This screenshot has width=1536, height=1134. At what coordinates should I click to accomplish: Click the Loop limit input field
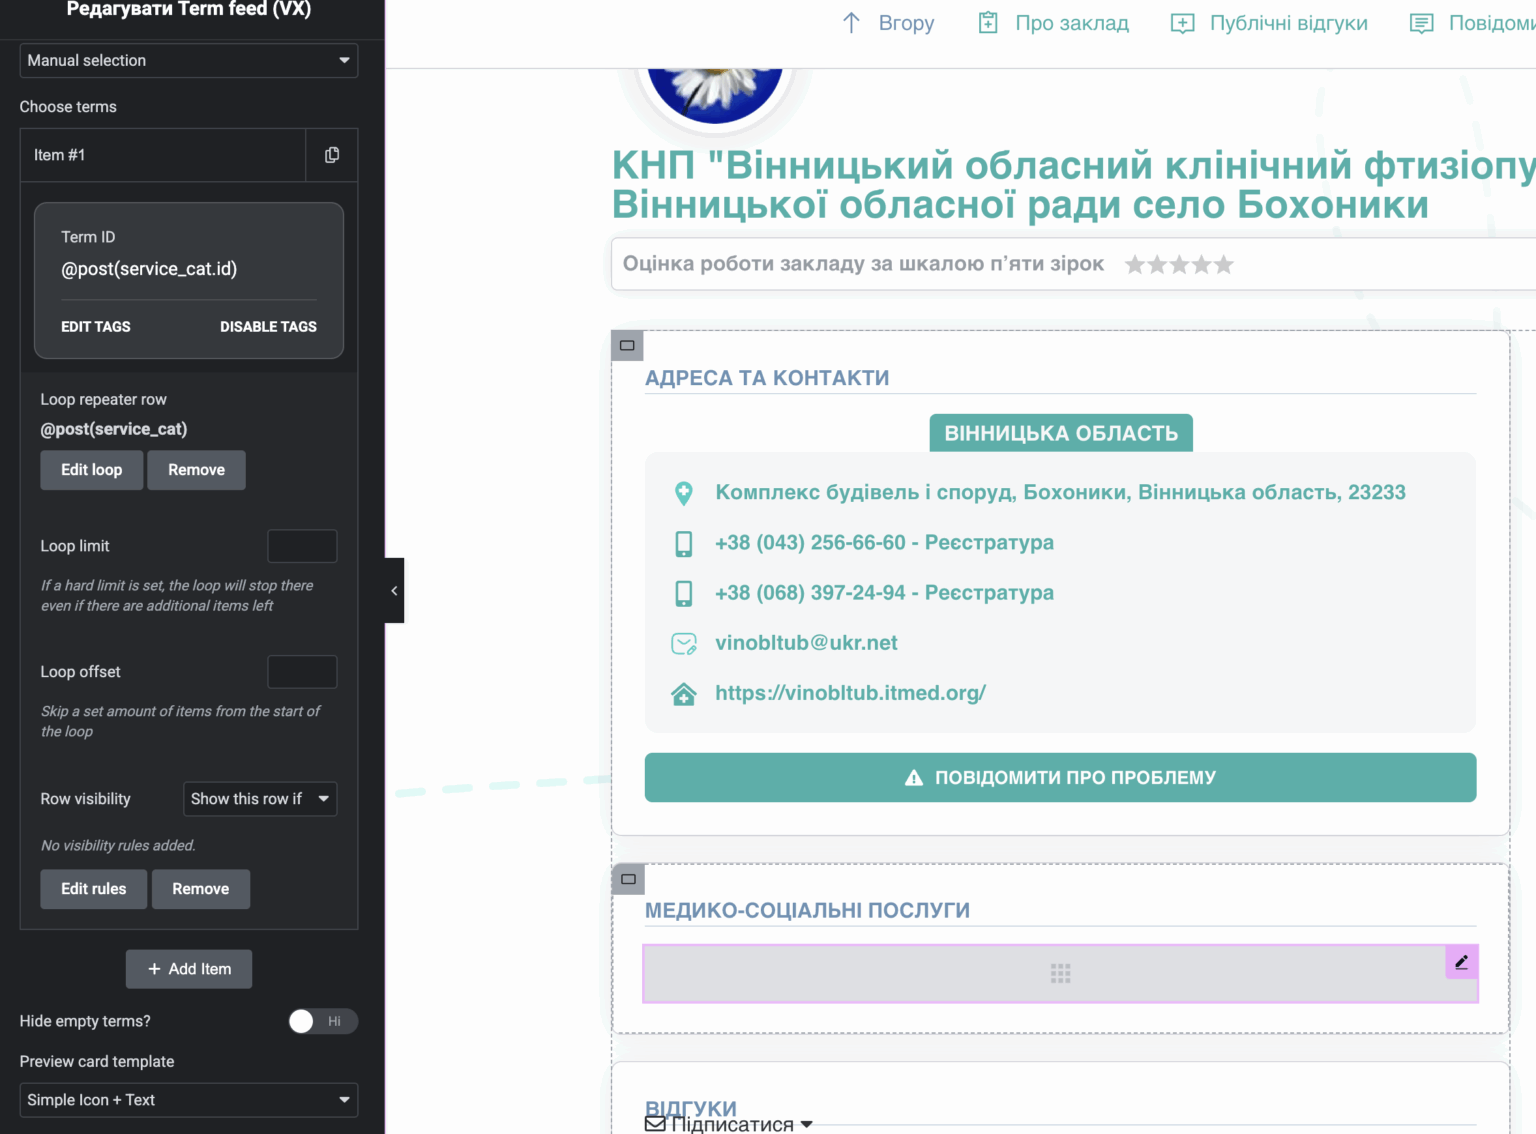coord(302,546)
